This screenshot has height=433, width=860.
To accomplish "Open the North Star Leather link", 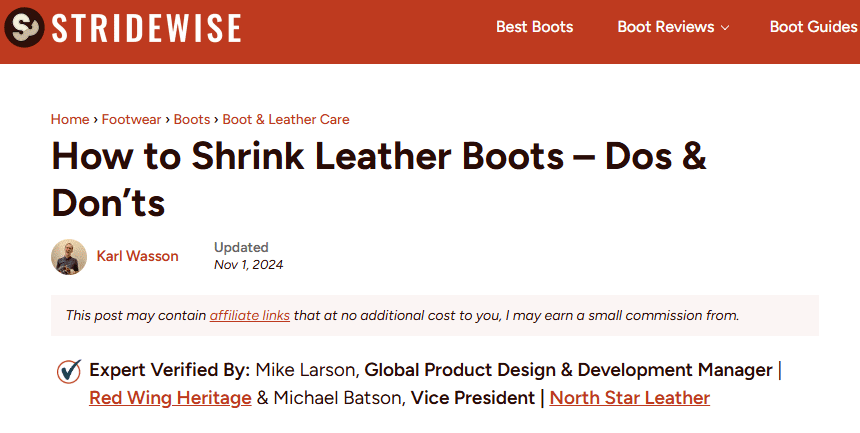I will (x=629, y=398).
